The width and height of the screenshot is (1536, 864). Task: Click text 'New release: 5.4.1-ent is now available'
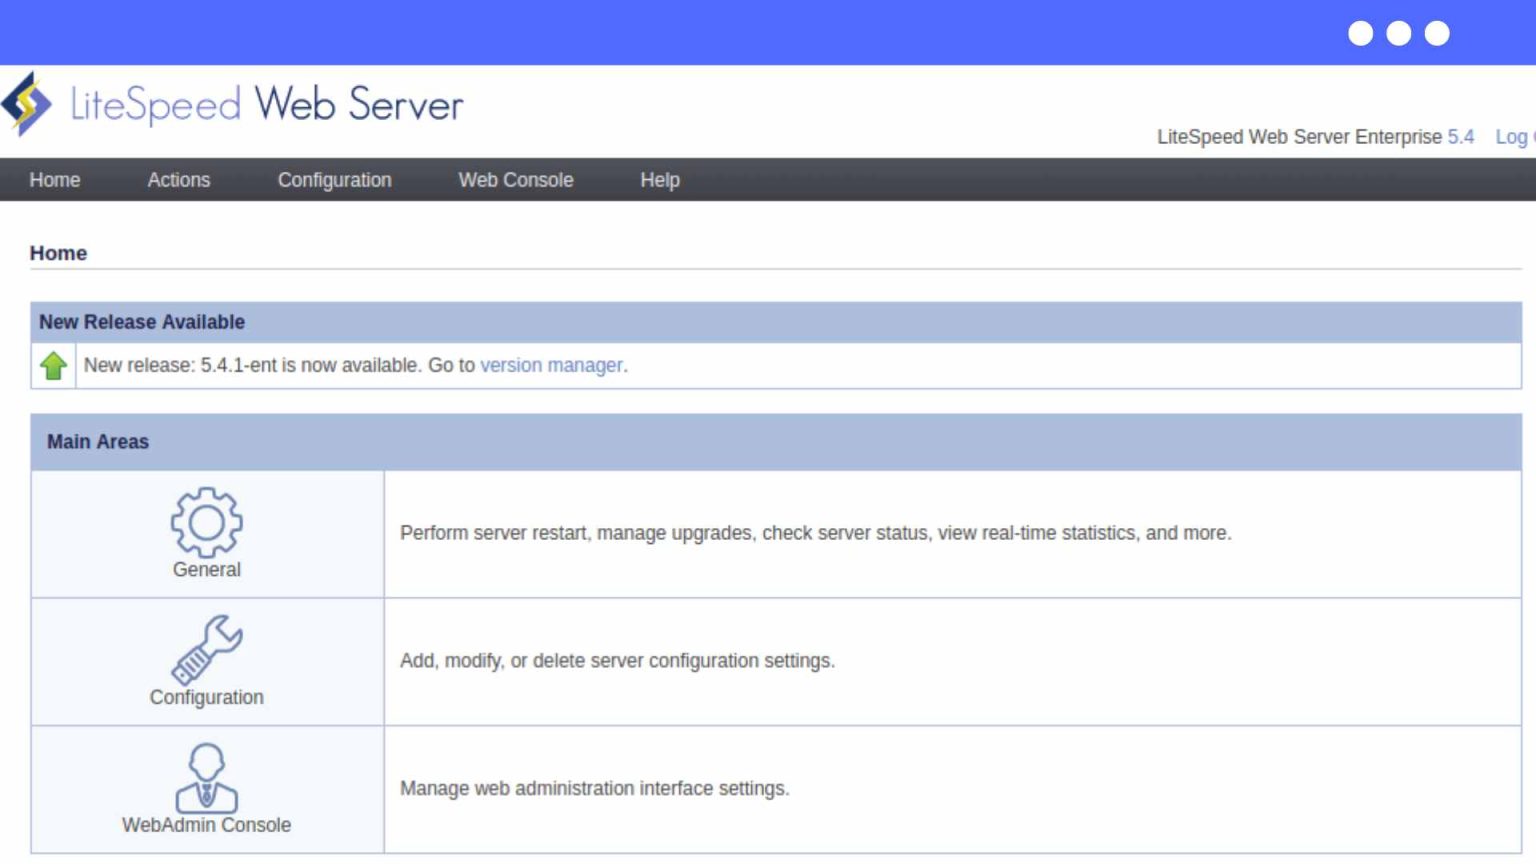click(251, 365)
